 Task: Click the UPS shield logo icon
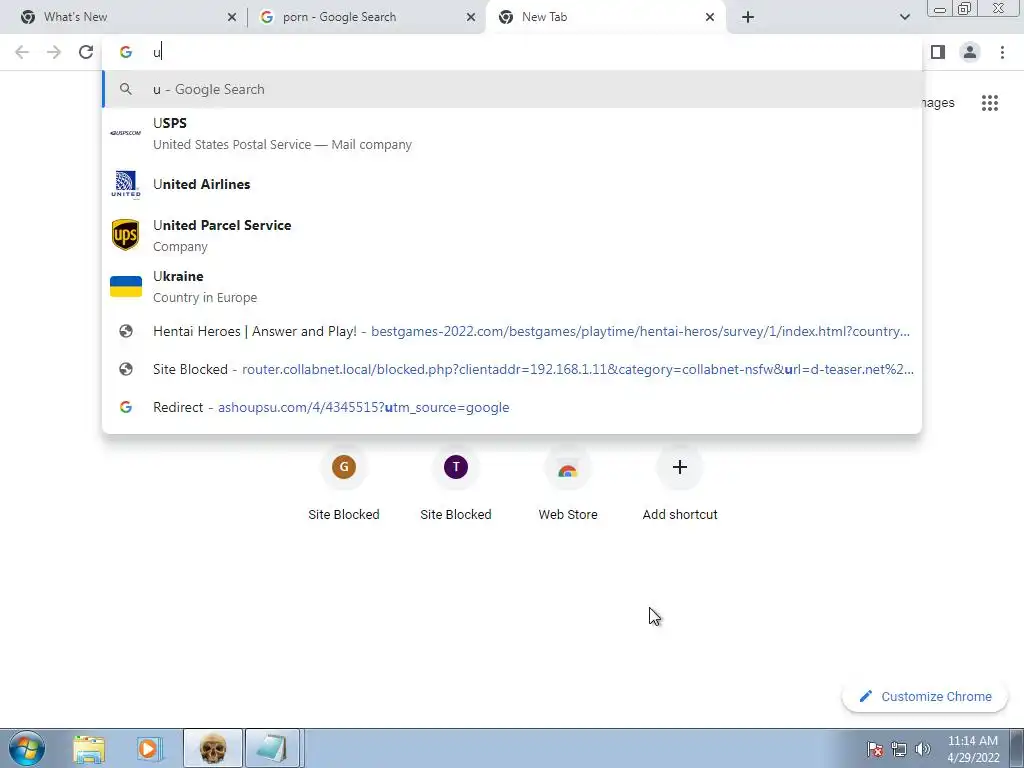[x=125, y=235]
